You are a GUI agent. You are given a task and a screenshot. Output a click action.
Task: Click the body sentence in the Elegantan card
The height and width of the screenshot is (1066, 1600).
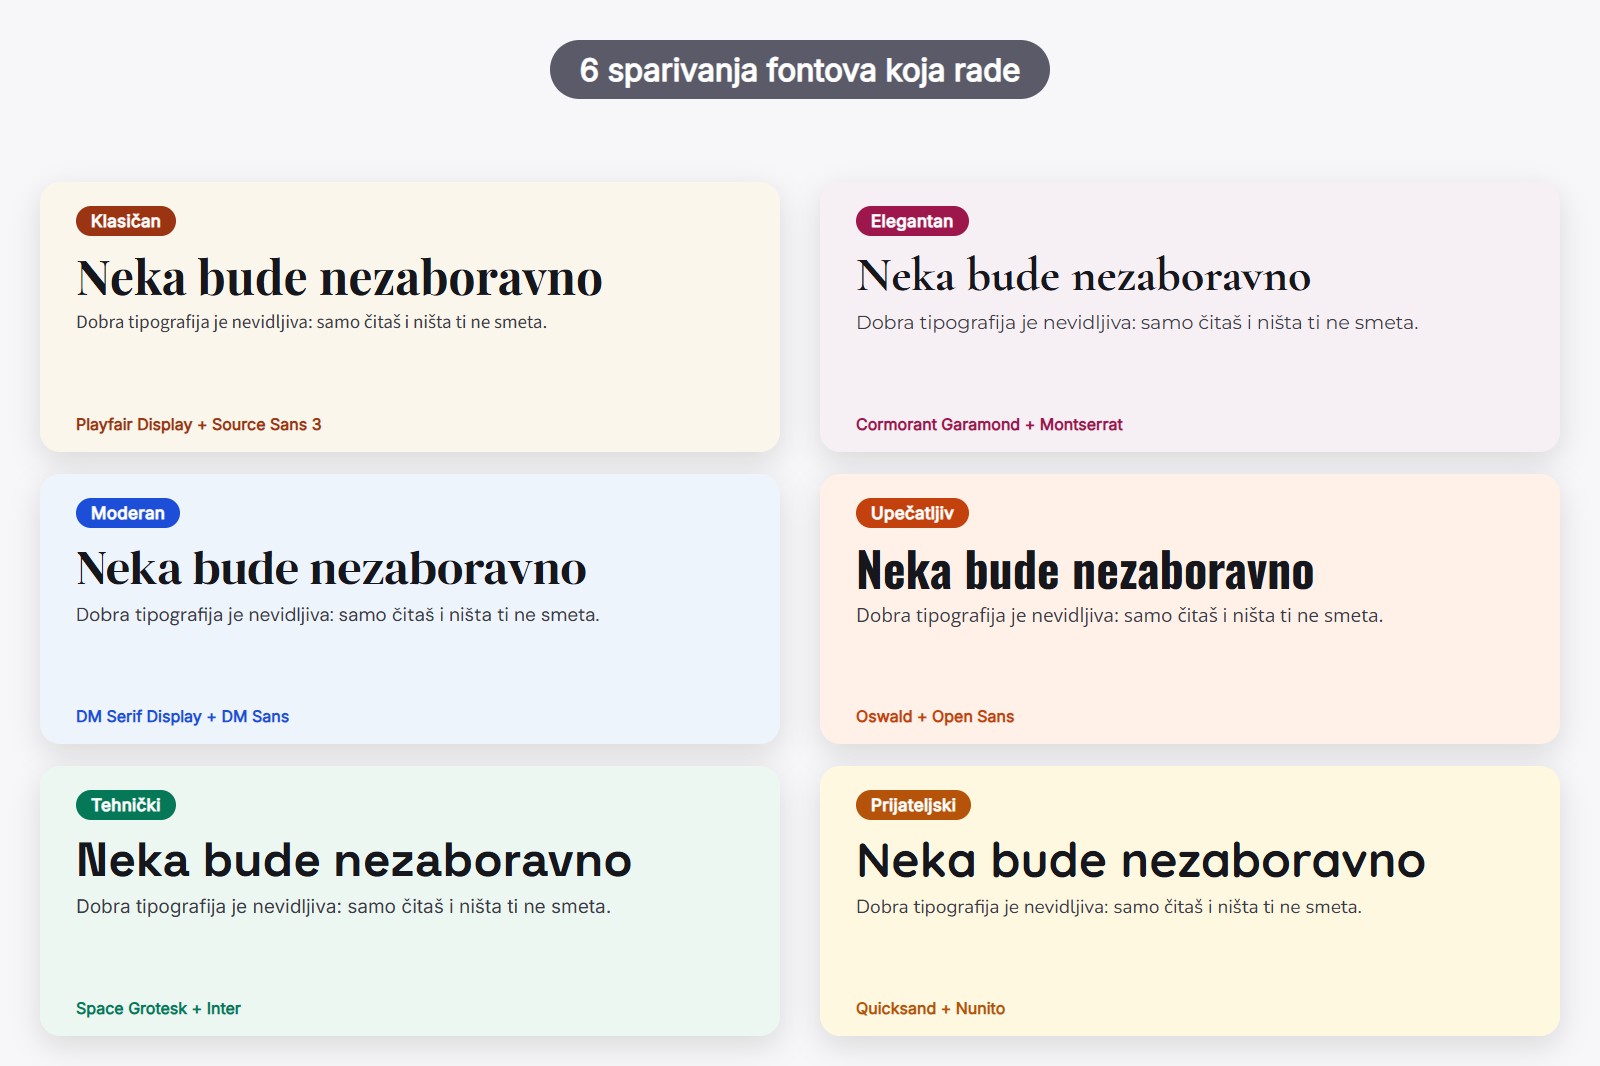(x=1137, y=323)
